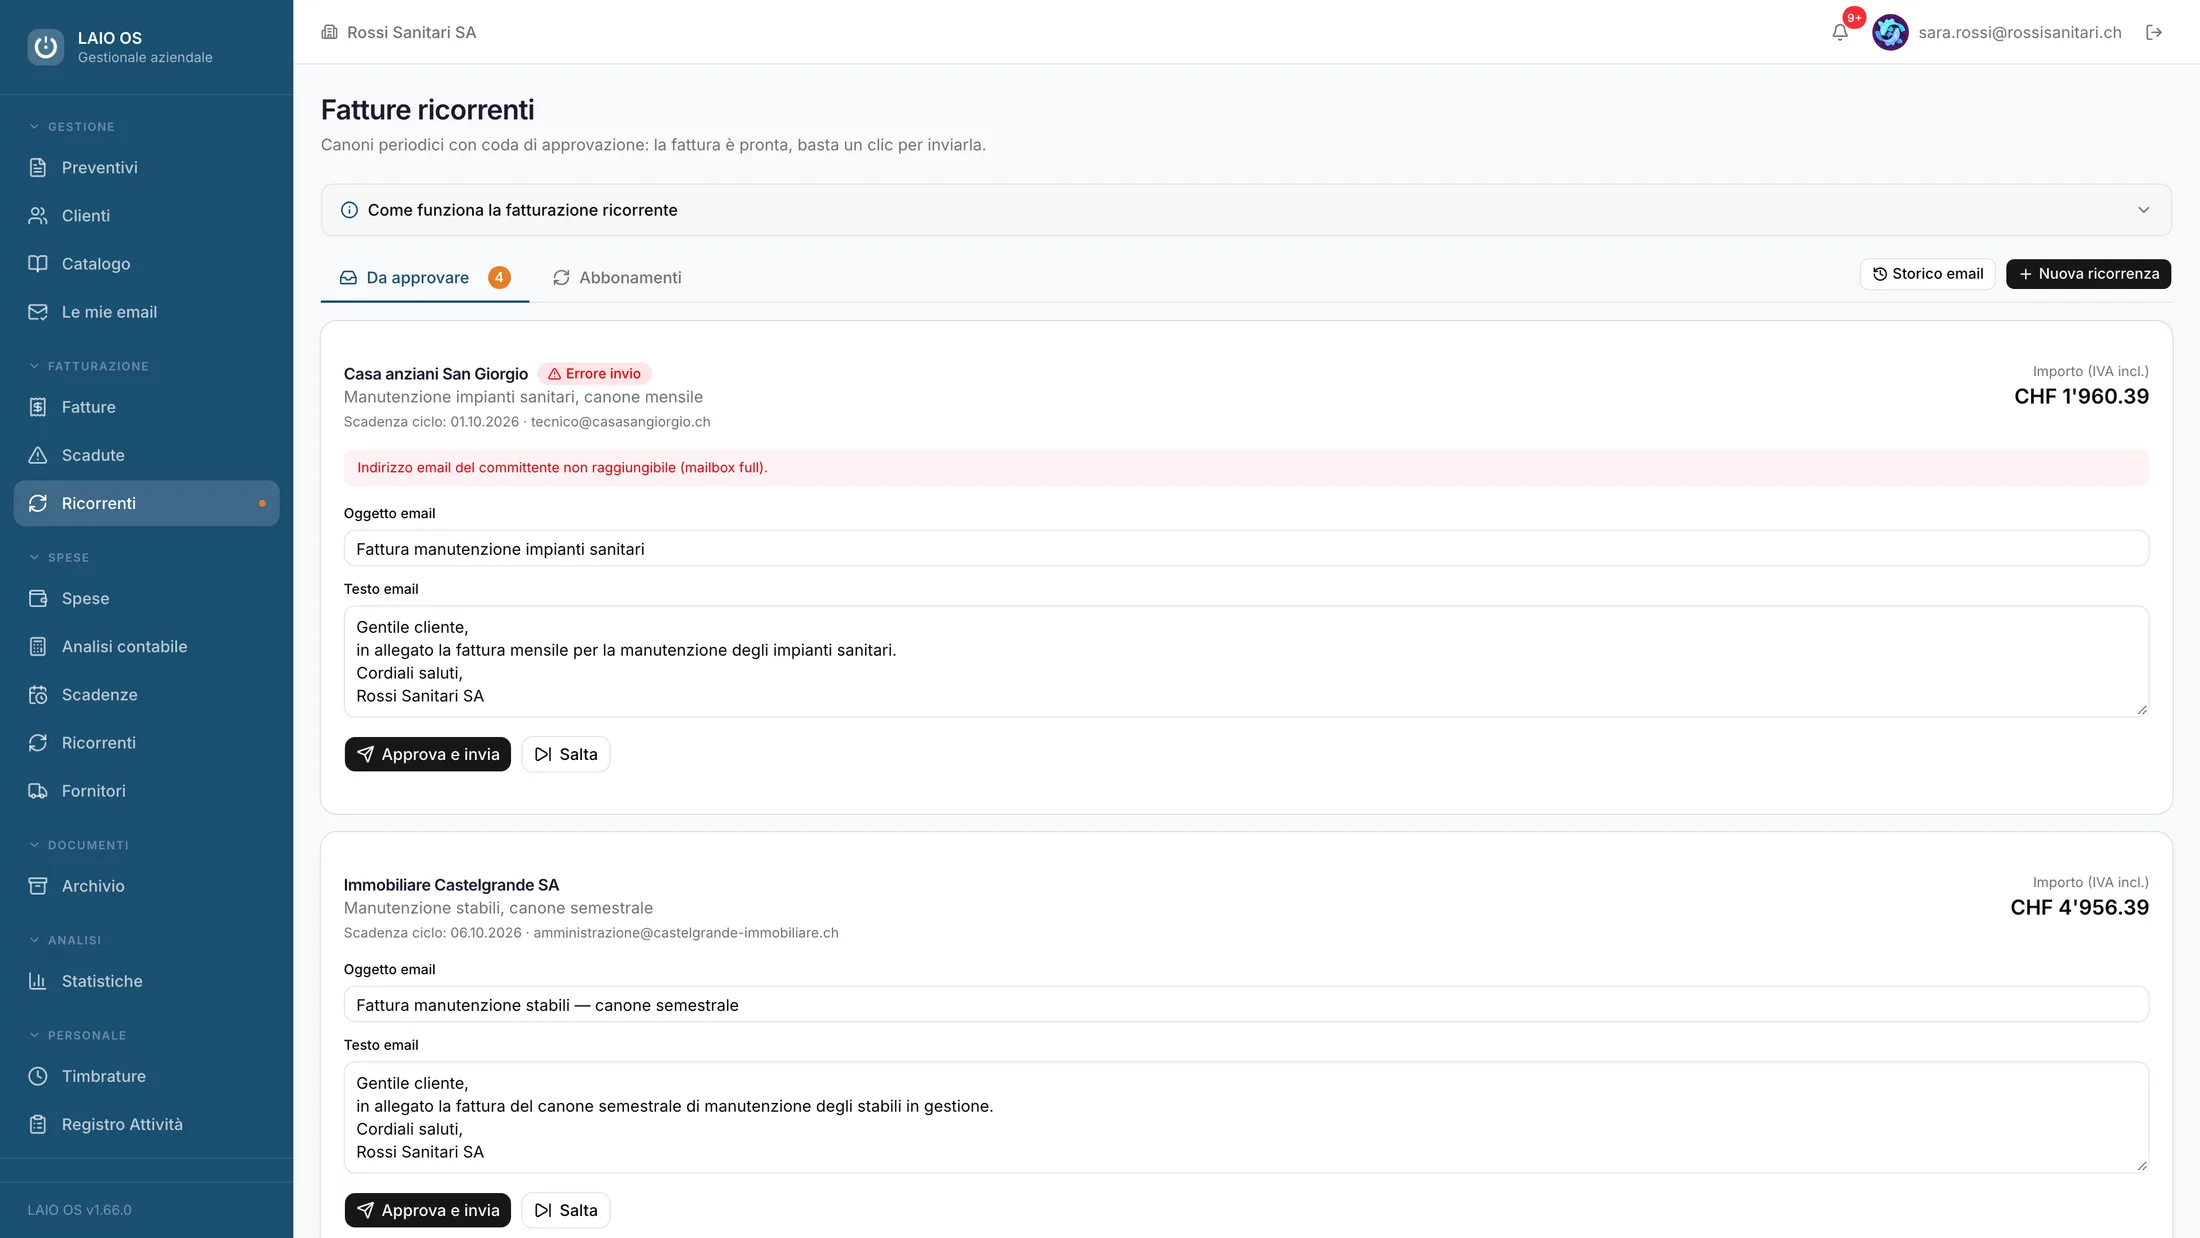Click Salta for Immobiliare Castelgrande SA
This screenshot has width=2200, height=1238.
coord(566,1210)
